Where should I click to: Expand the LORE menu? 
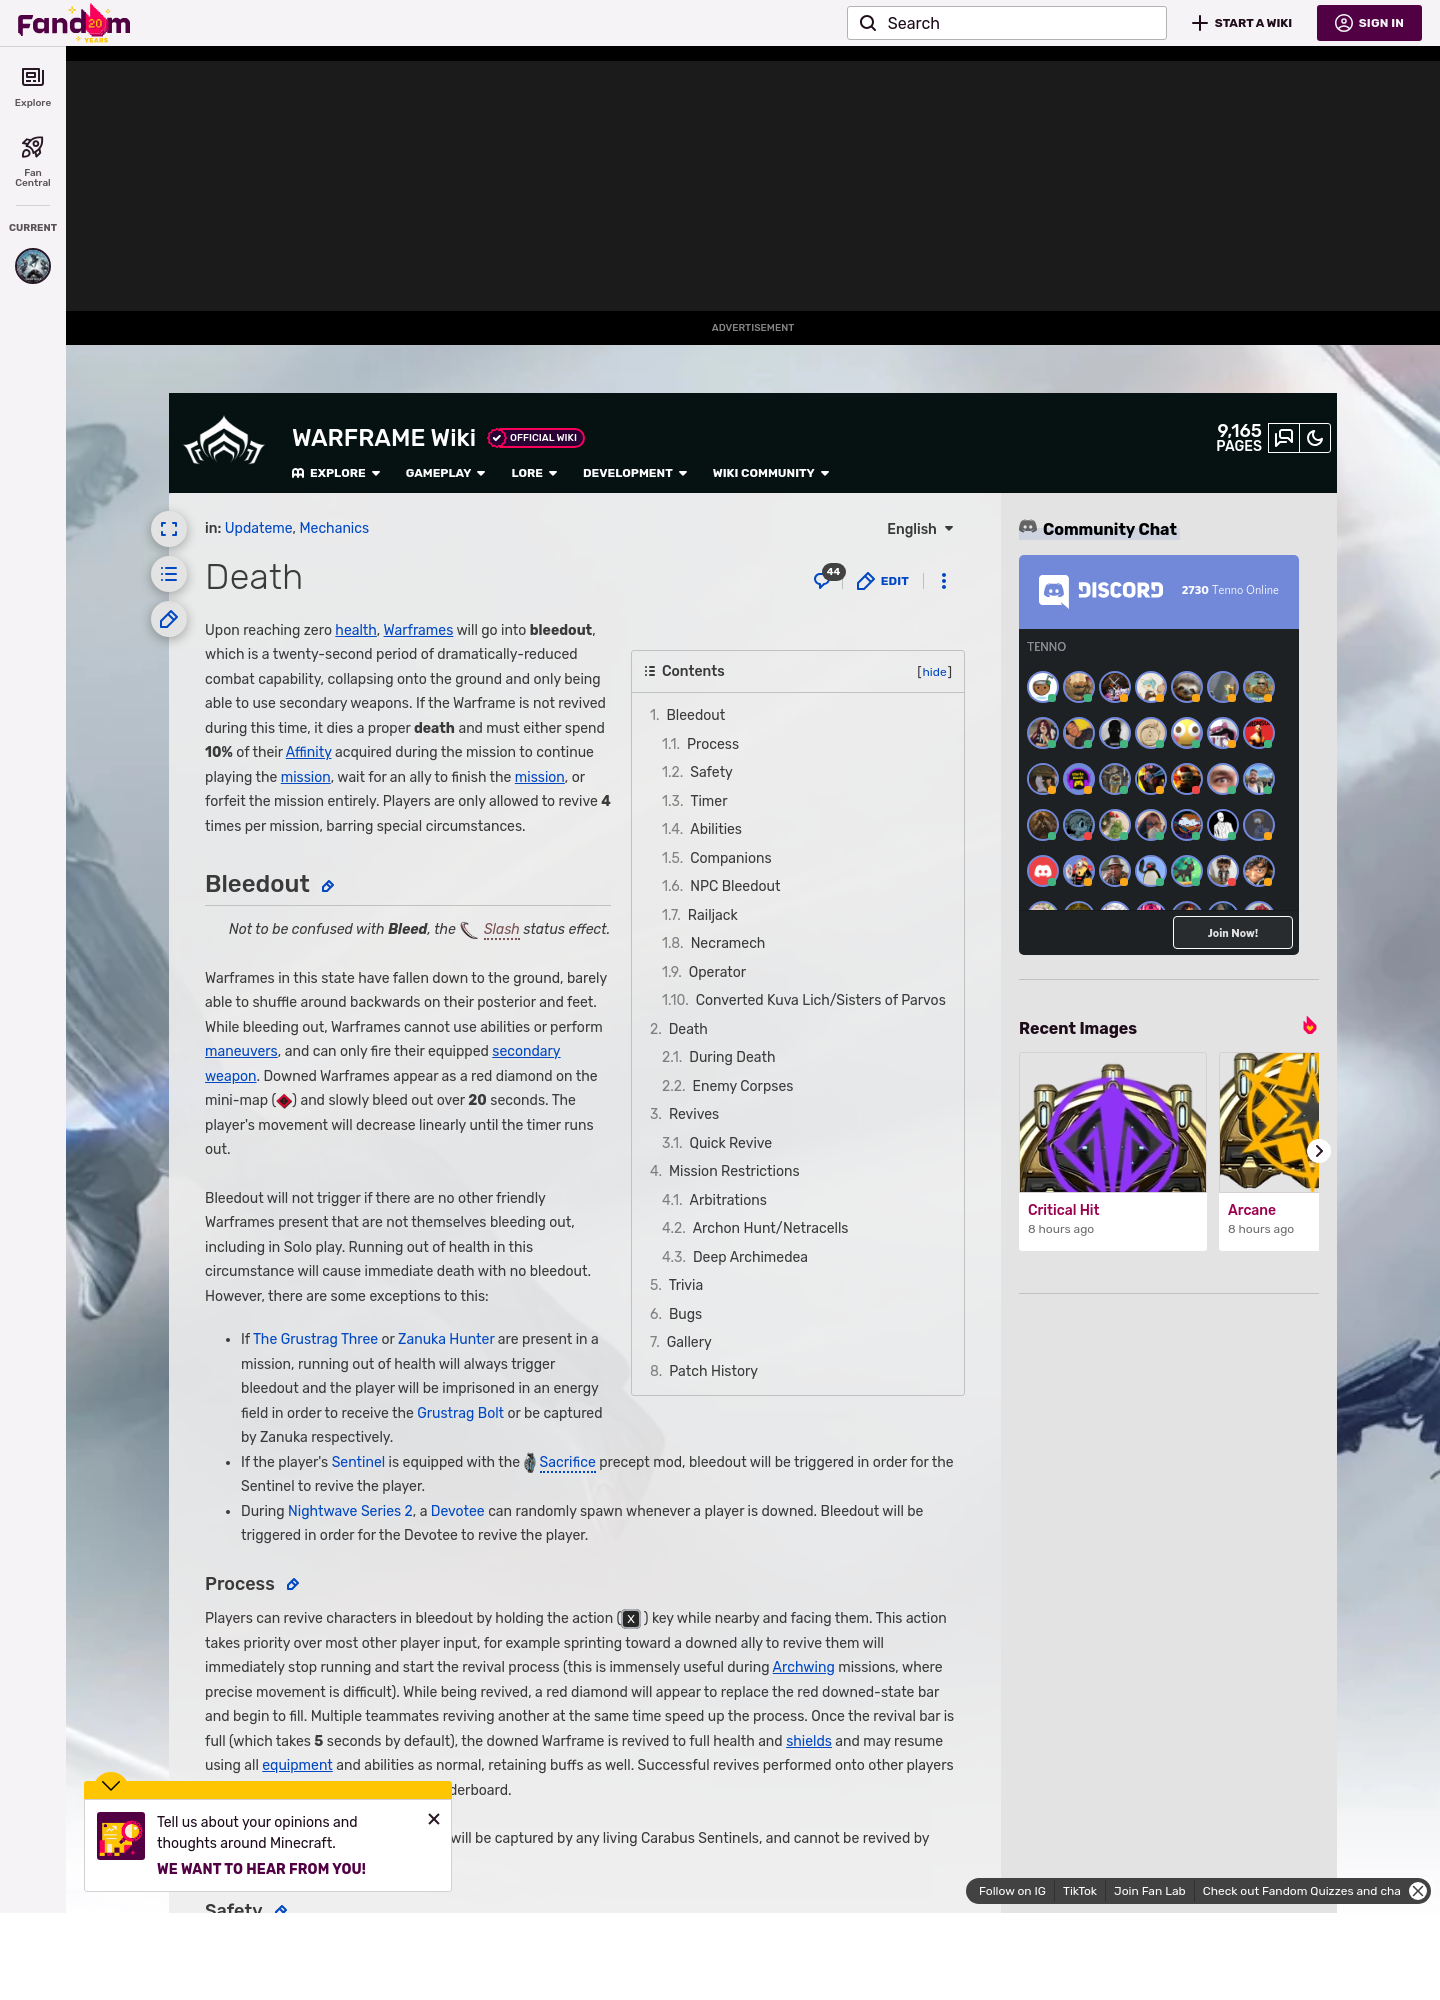(534, 473)
